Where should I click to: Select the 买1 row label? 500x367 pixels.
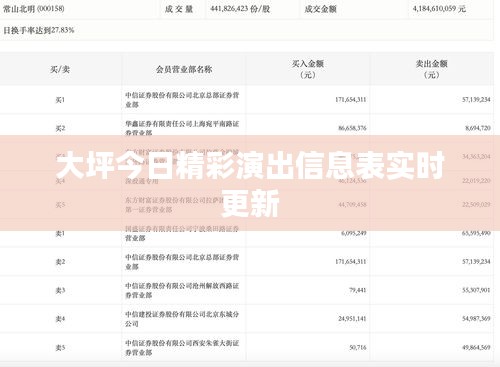(60, 100)
